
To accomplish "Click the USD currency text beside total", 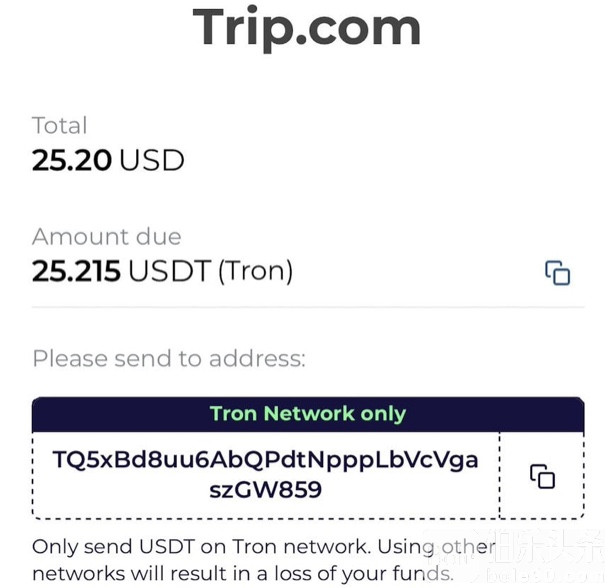I will tap(152, 160).
